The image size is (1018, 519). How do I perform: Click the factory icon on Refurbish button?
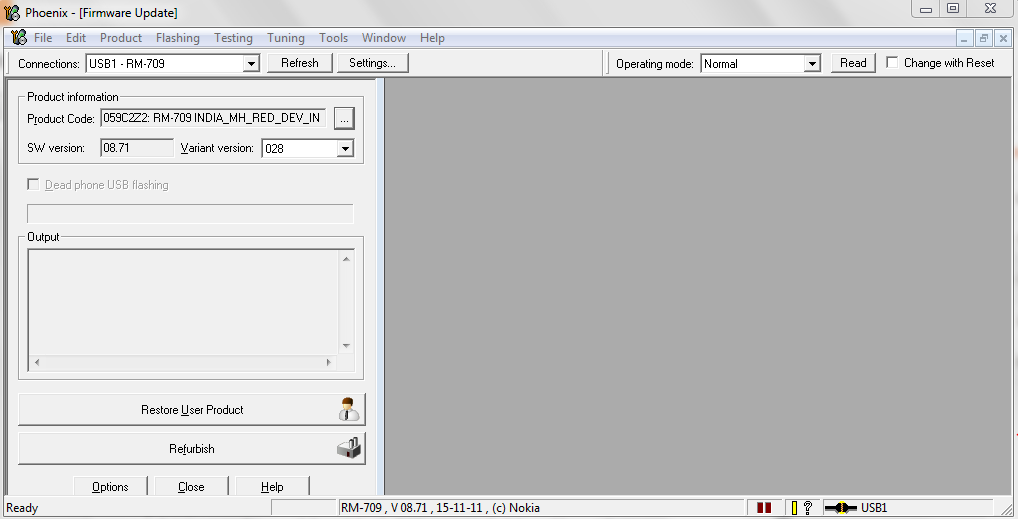coord(349,448)
